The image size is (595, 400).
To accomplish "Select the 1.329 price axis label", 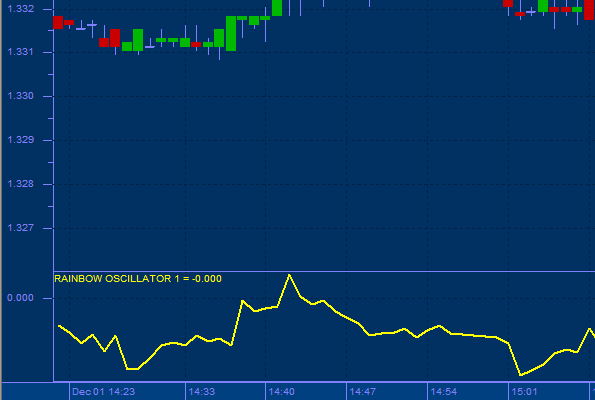I will coord(20,140).
